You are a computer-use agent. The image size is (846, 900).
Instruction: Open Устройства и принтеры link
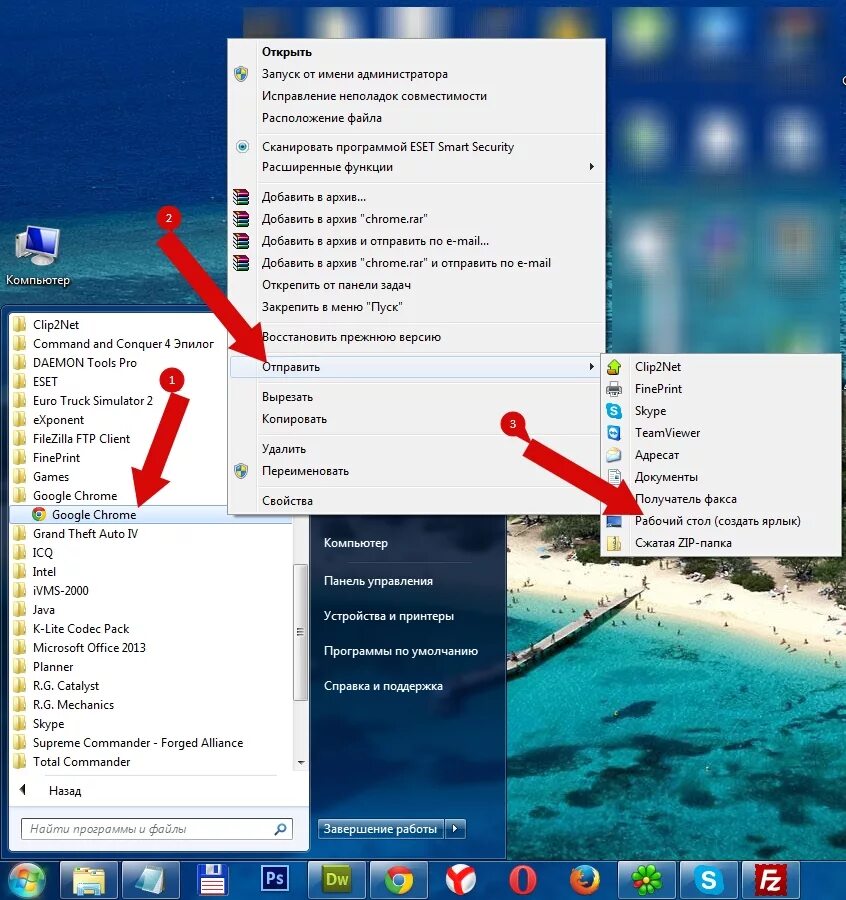point(389,616)
